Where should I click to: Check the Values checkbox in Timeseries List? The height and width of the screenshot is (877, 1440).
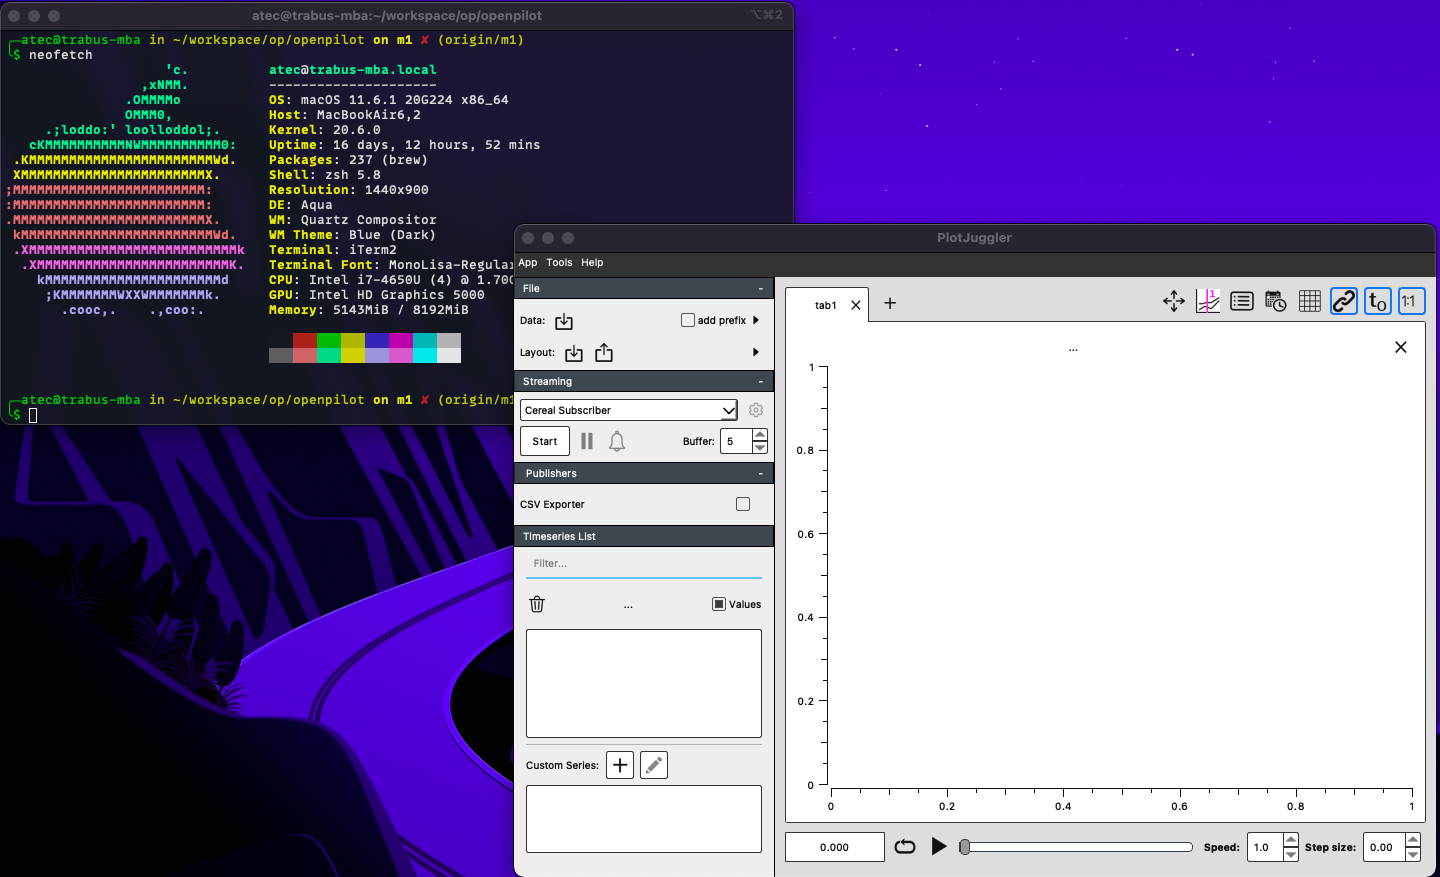click(x=717, y=604)
